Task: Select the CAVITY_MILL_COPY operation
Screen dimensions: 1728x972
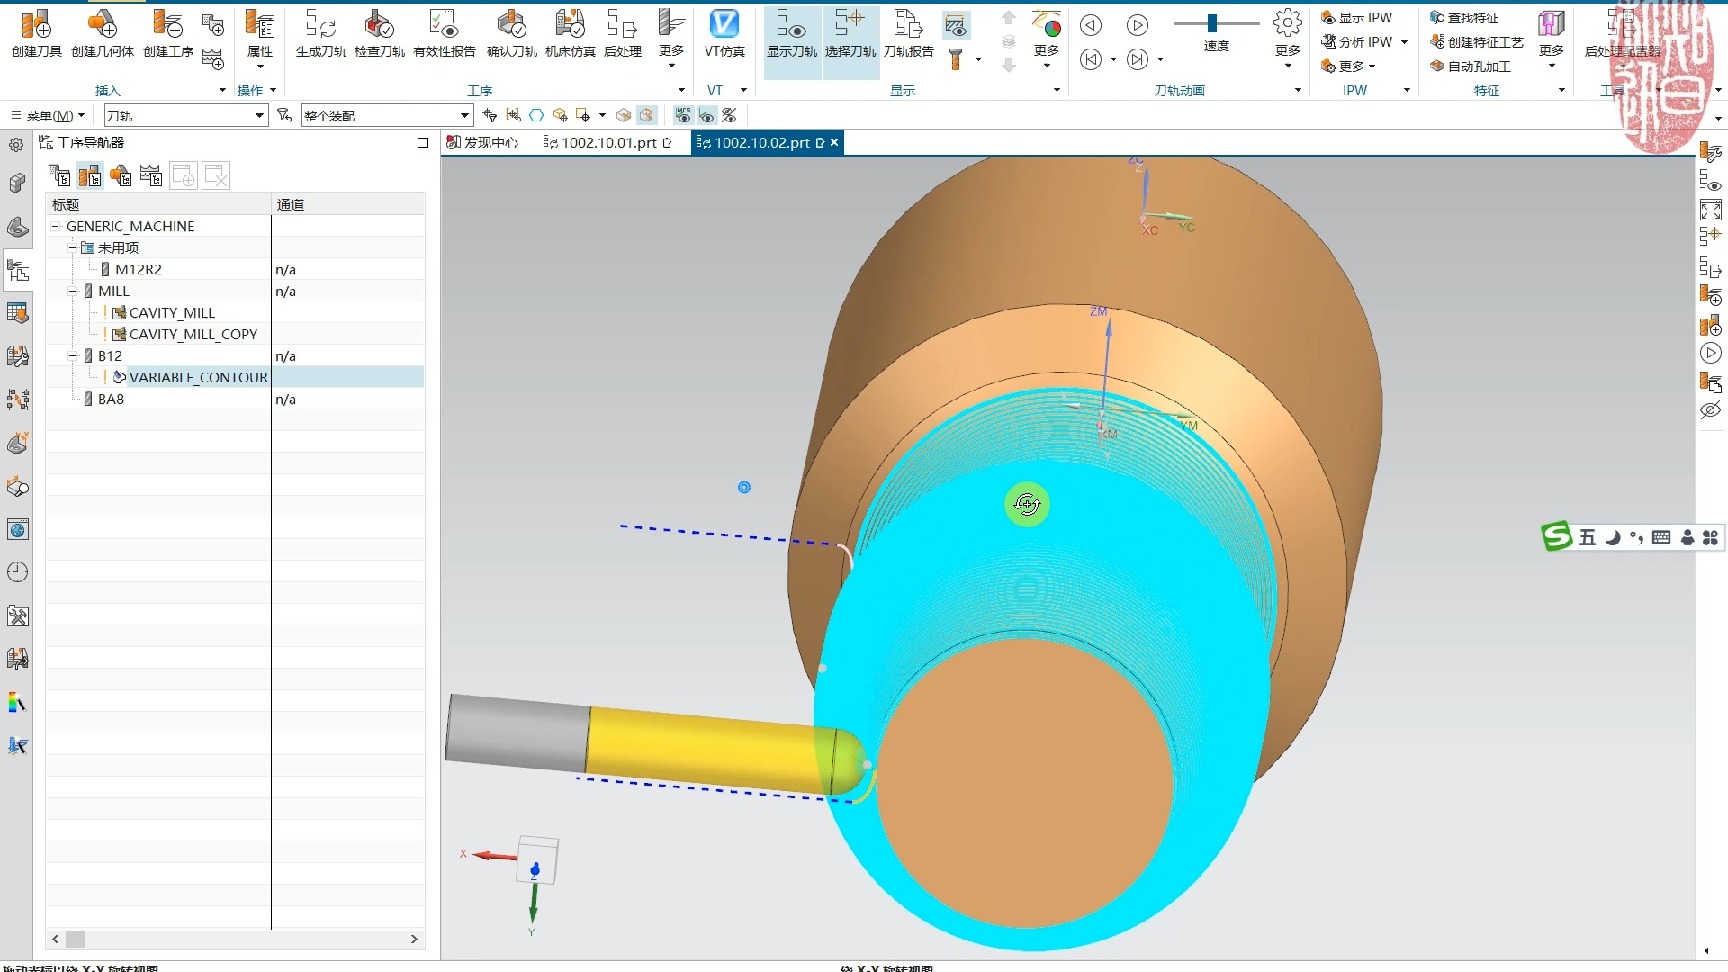Action: pos(192,334)
